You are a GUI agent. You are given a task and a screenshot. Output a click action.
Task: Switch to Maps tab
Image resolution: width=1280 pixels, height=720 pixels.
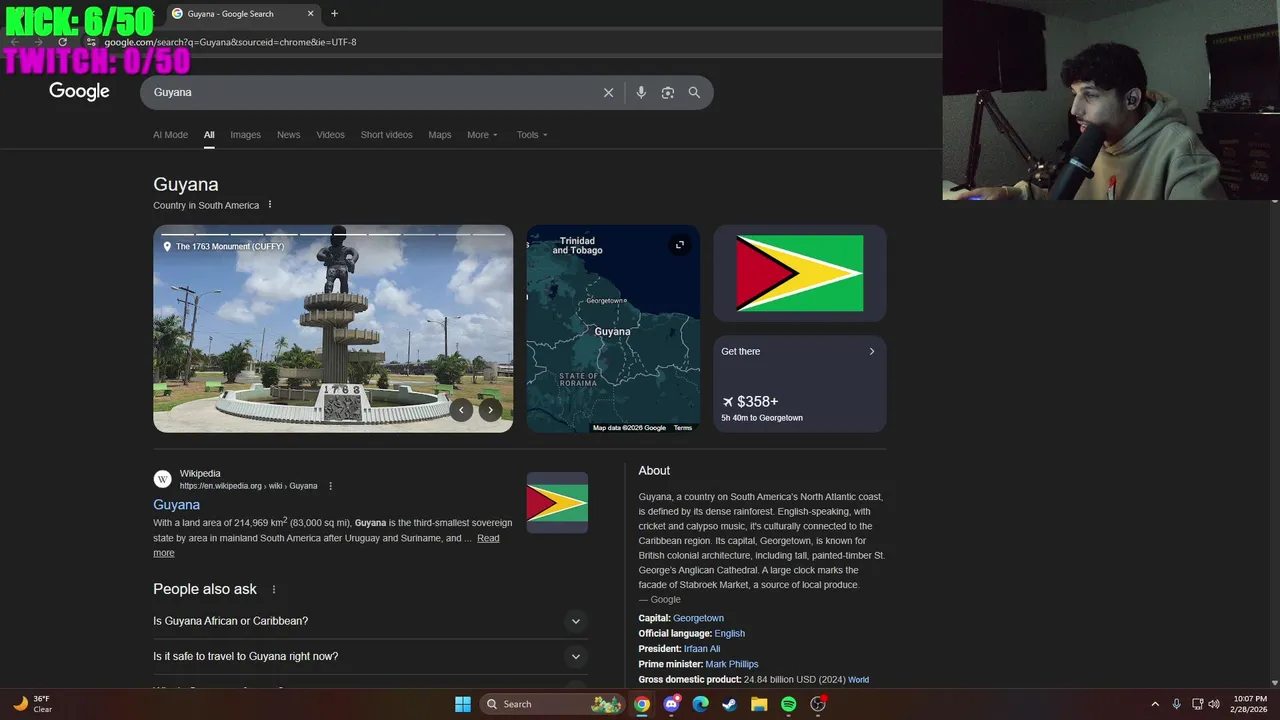pos(440,135)
